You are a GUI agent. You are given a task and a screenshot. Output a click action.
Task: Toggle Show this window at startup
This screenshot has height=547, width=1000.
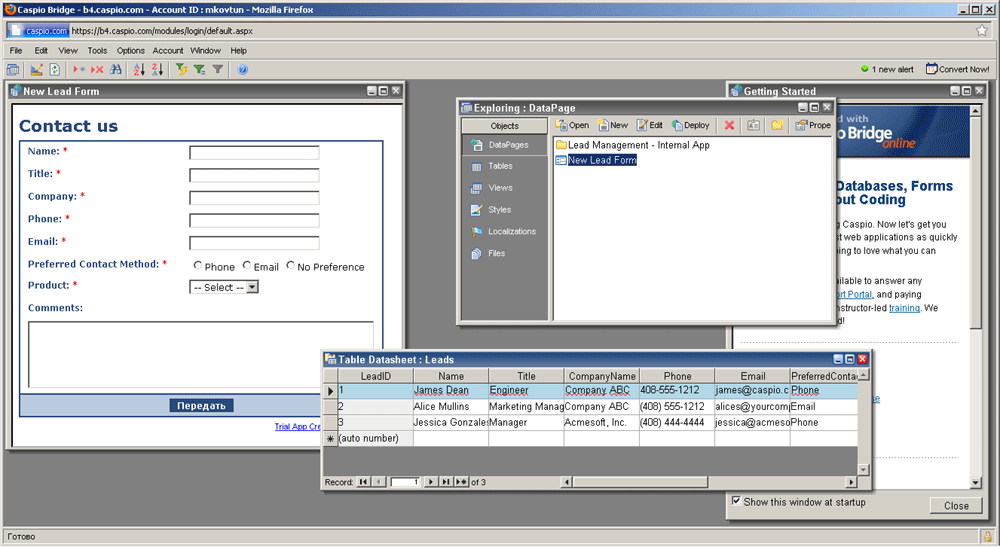(737, 501)
